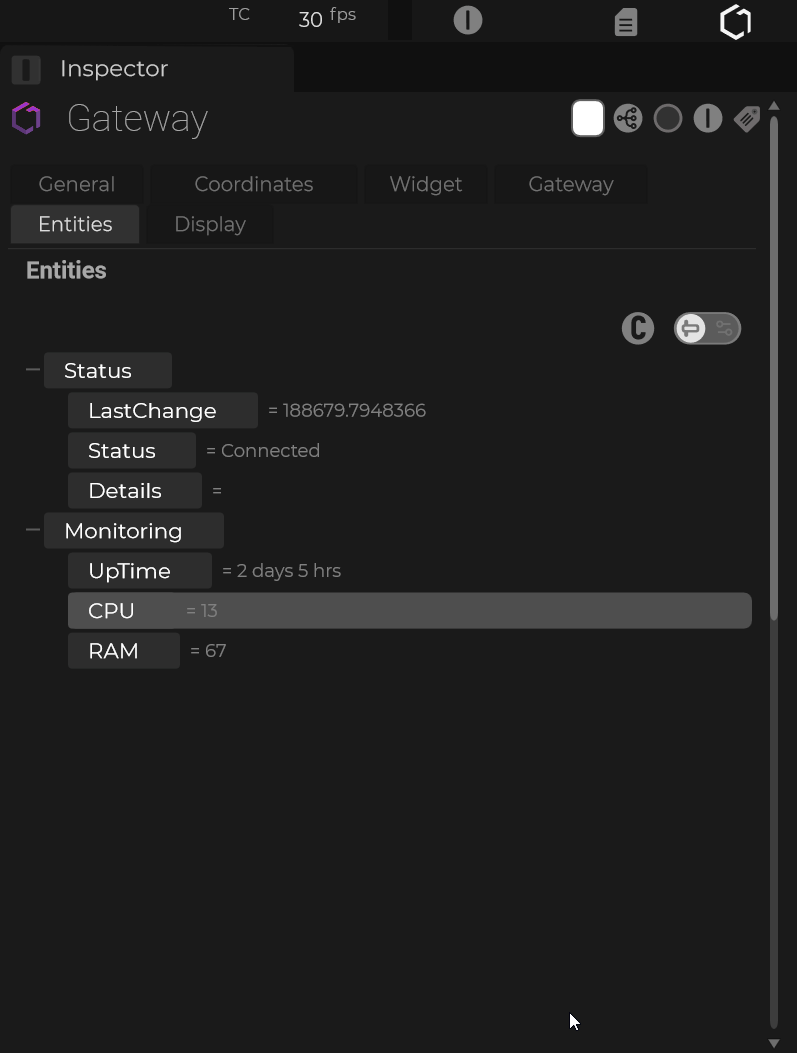Click the scrollbar down arrow
The width and height of the screenshot is (797, 1053).
point(774,1043)
